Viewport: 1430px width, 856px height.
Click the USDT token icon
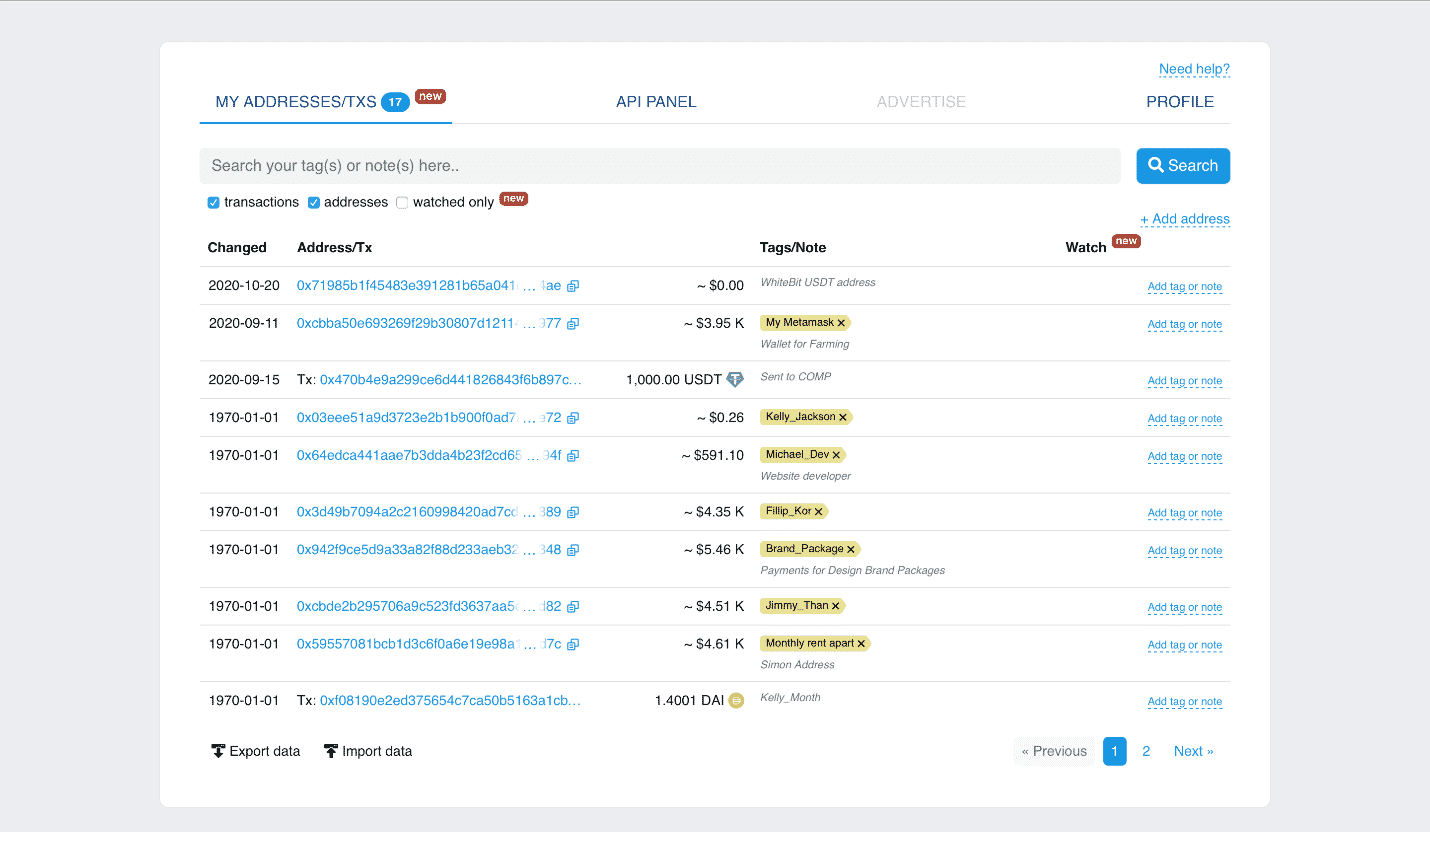(735, 380)
